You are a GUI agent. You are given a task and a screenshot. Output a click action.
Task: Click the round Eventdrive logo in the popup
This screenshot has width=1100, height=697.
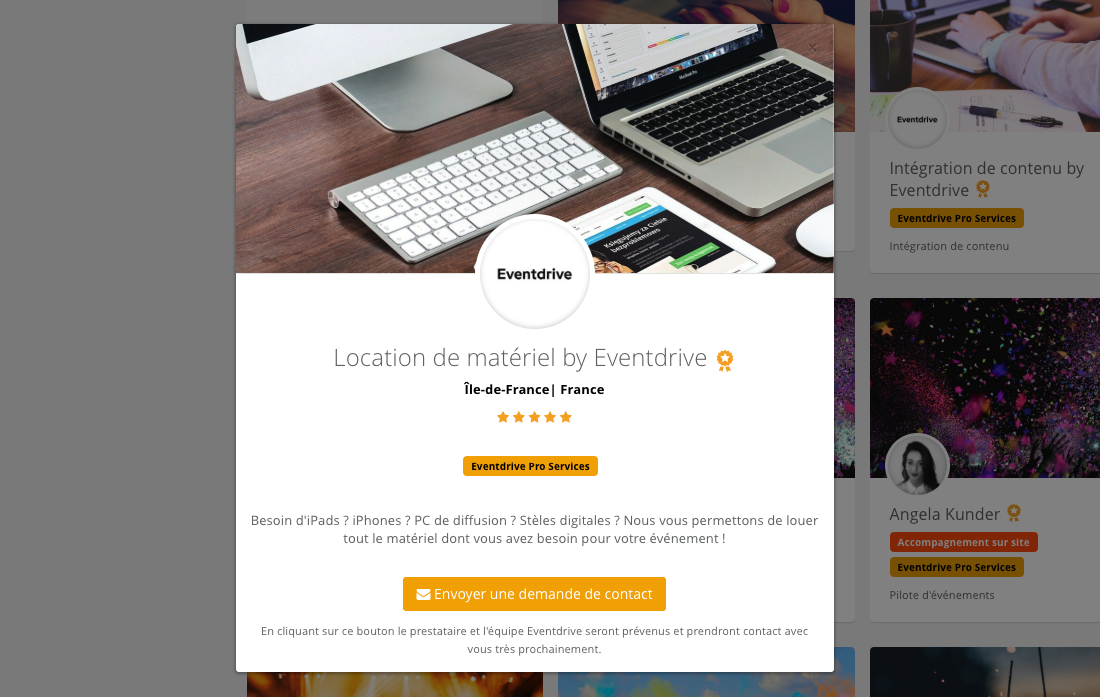click(535, 273)
